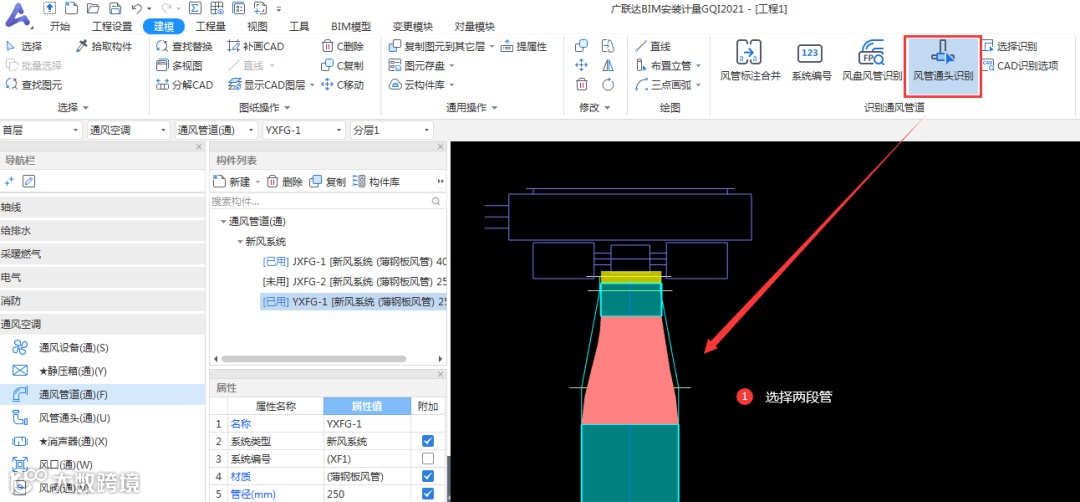The height and width of the screenshot is (502, 1080).
Task: Click the sum Σ icon in quick toolbar
Action: [194, 8]
